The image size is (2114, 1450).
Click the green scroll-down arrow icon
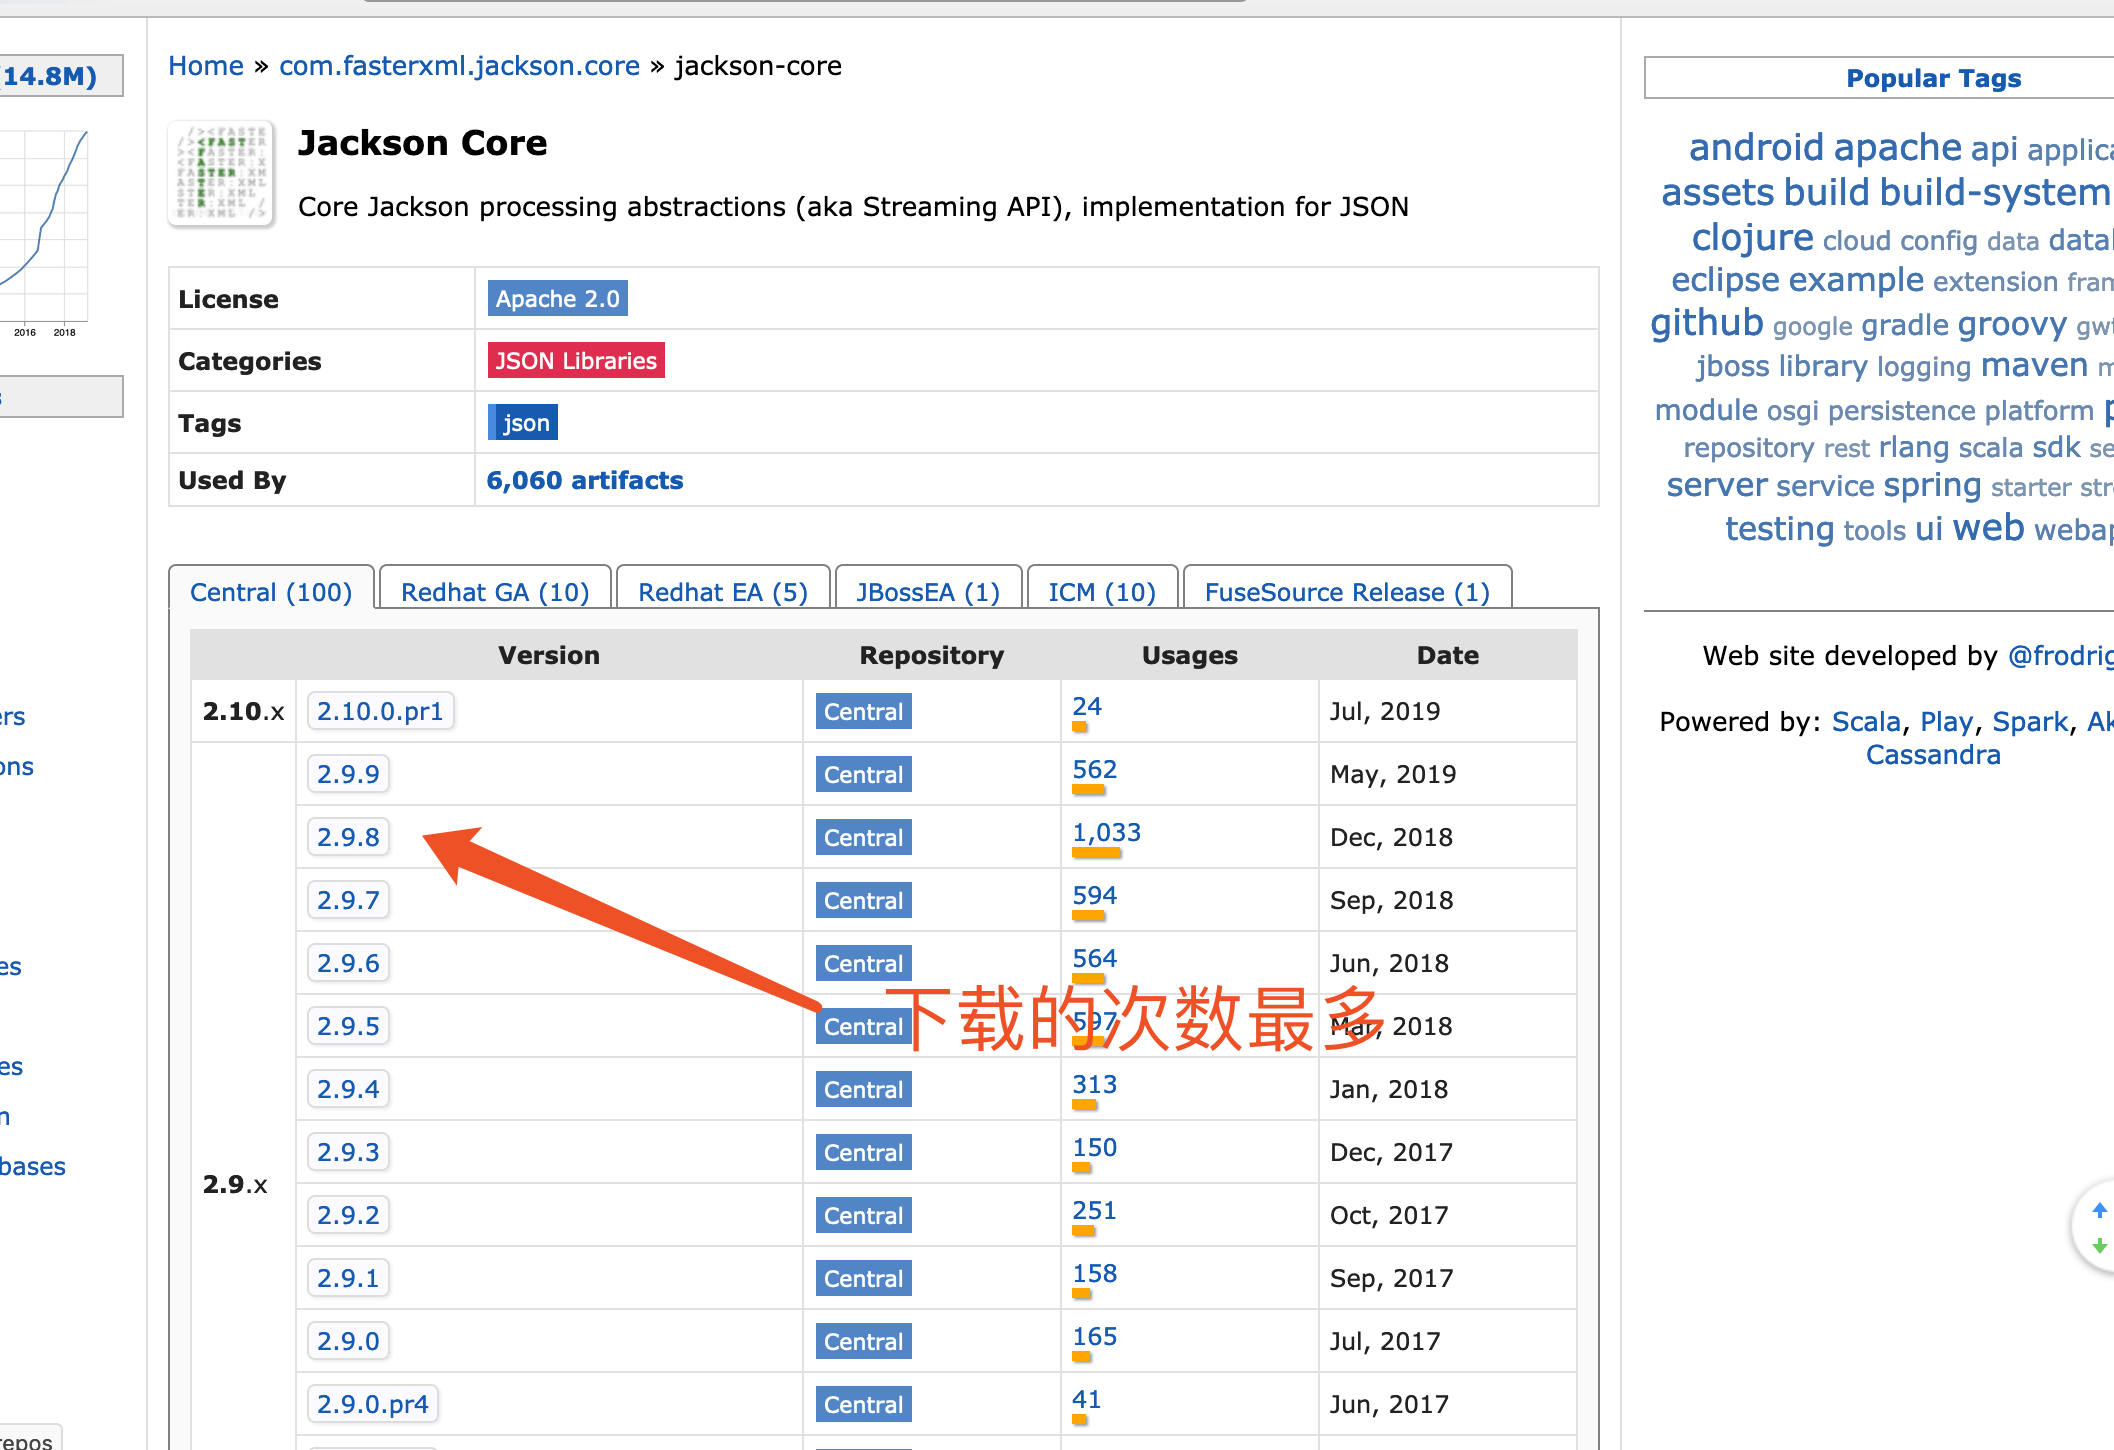coord(2099,1246)
